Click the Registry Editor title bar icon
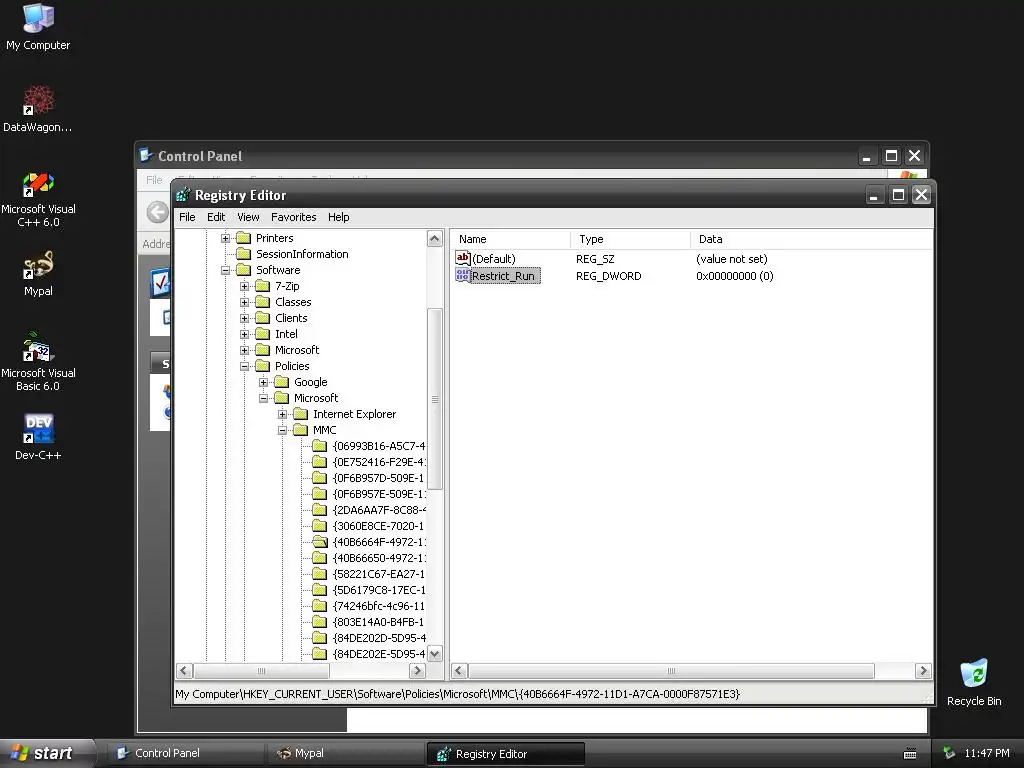The height and width of the screenshot is (768, 1024). [184, 195]
